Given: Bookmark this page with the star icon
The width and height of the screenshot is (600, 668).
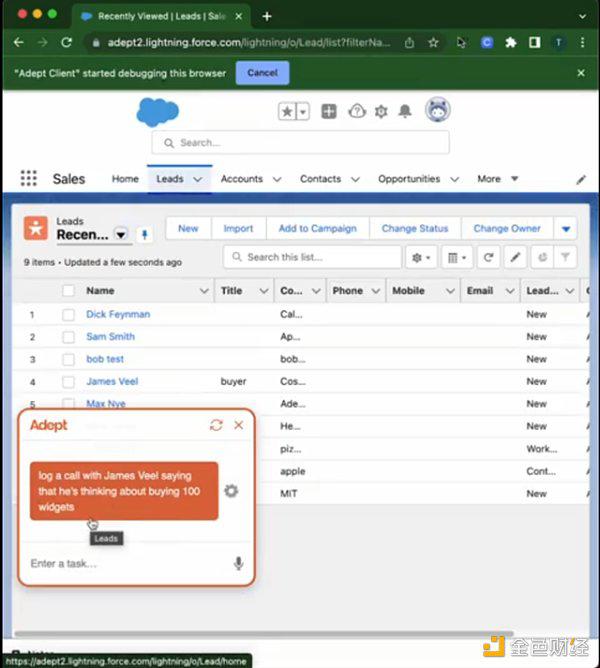Looking at the screenshot, I should click(x=433, y=42).
